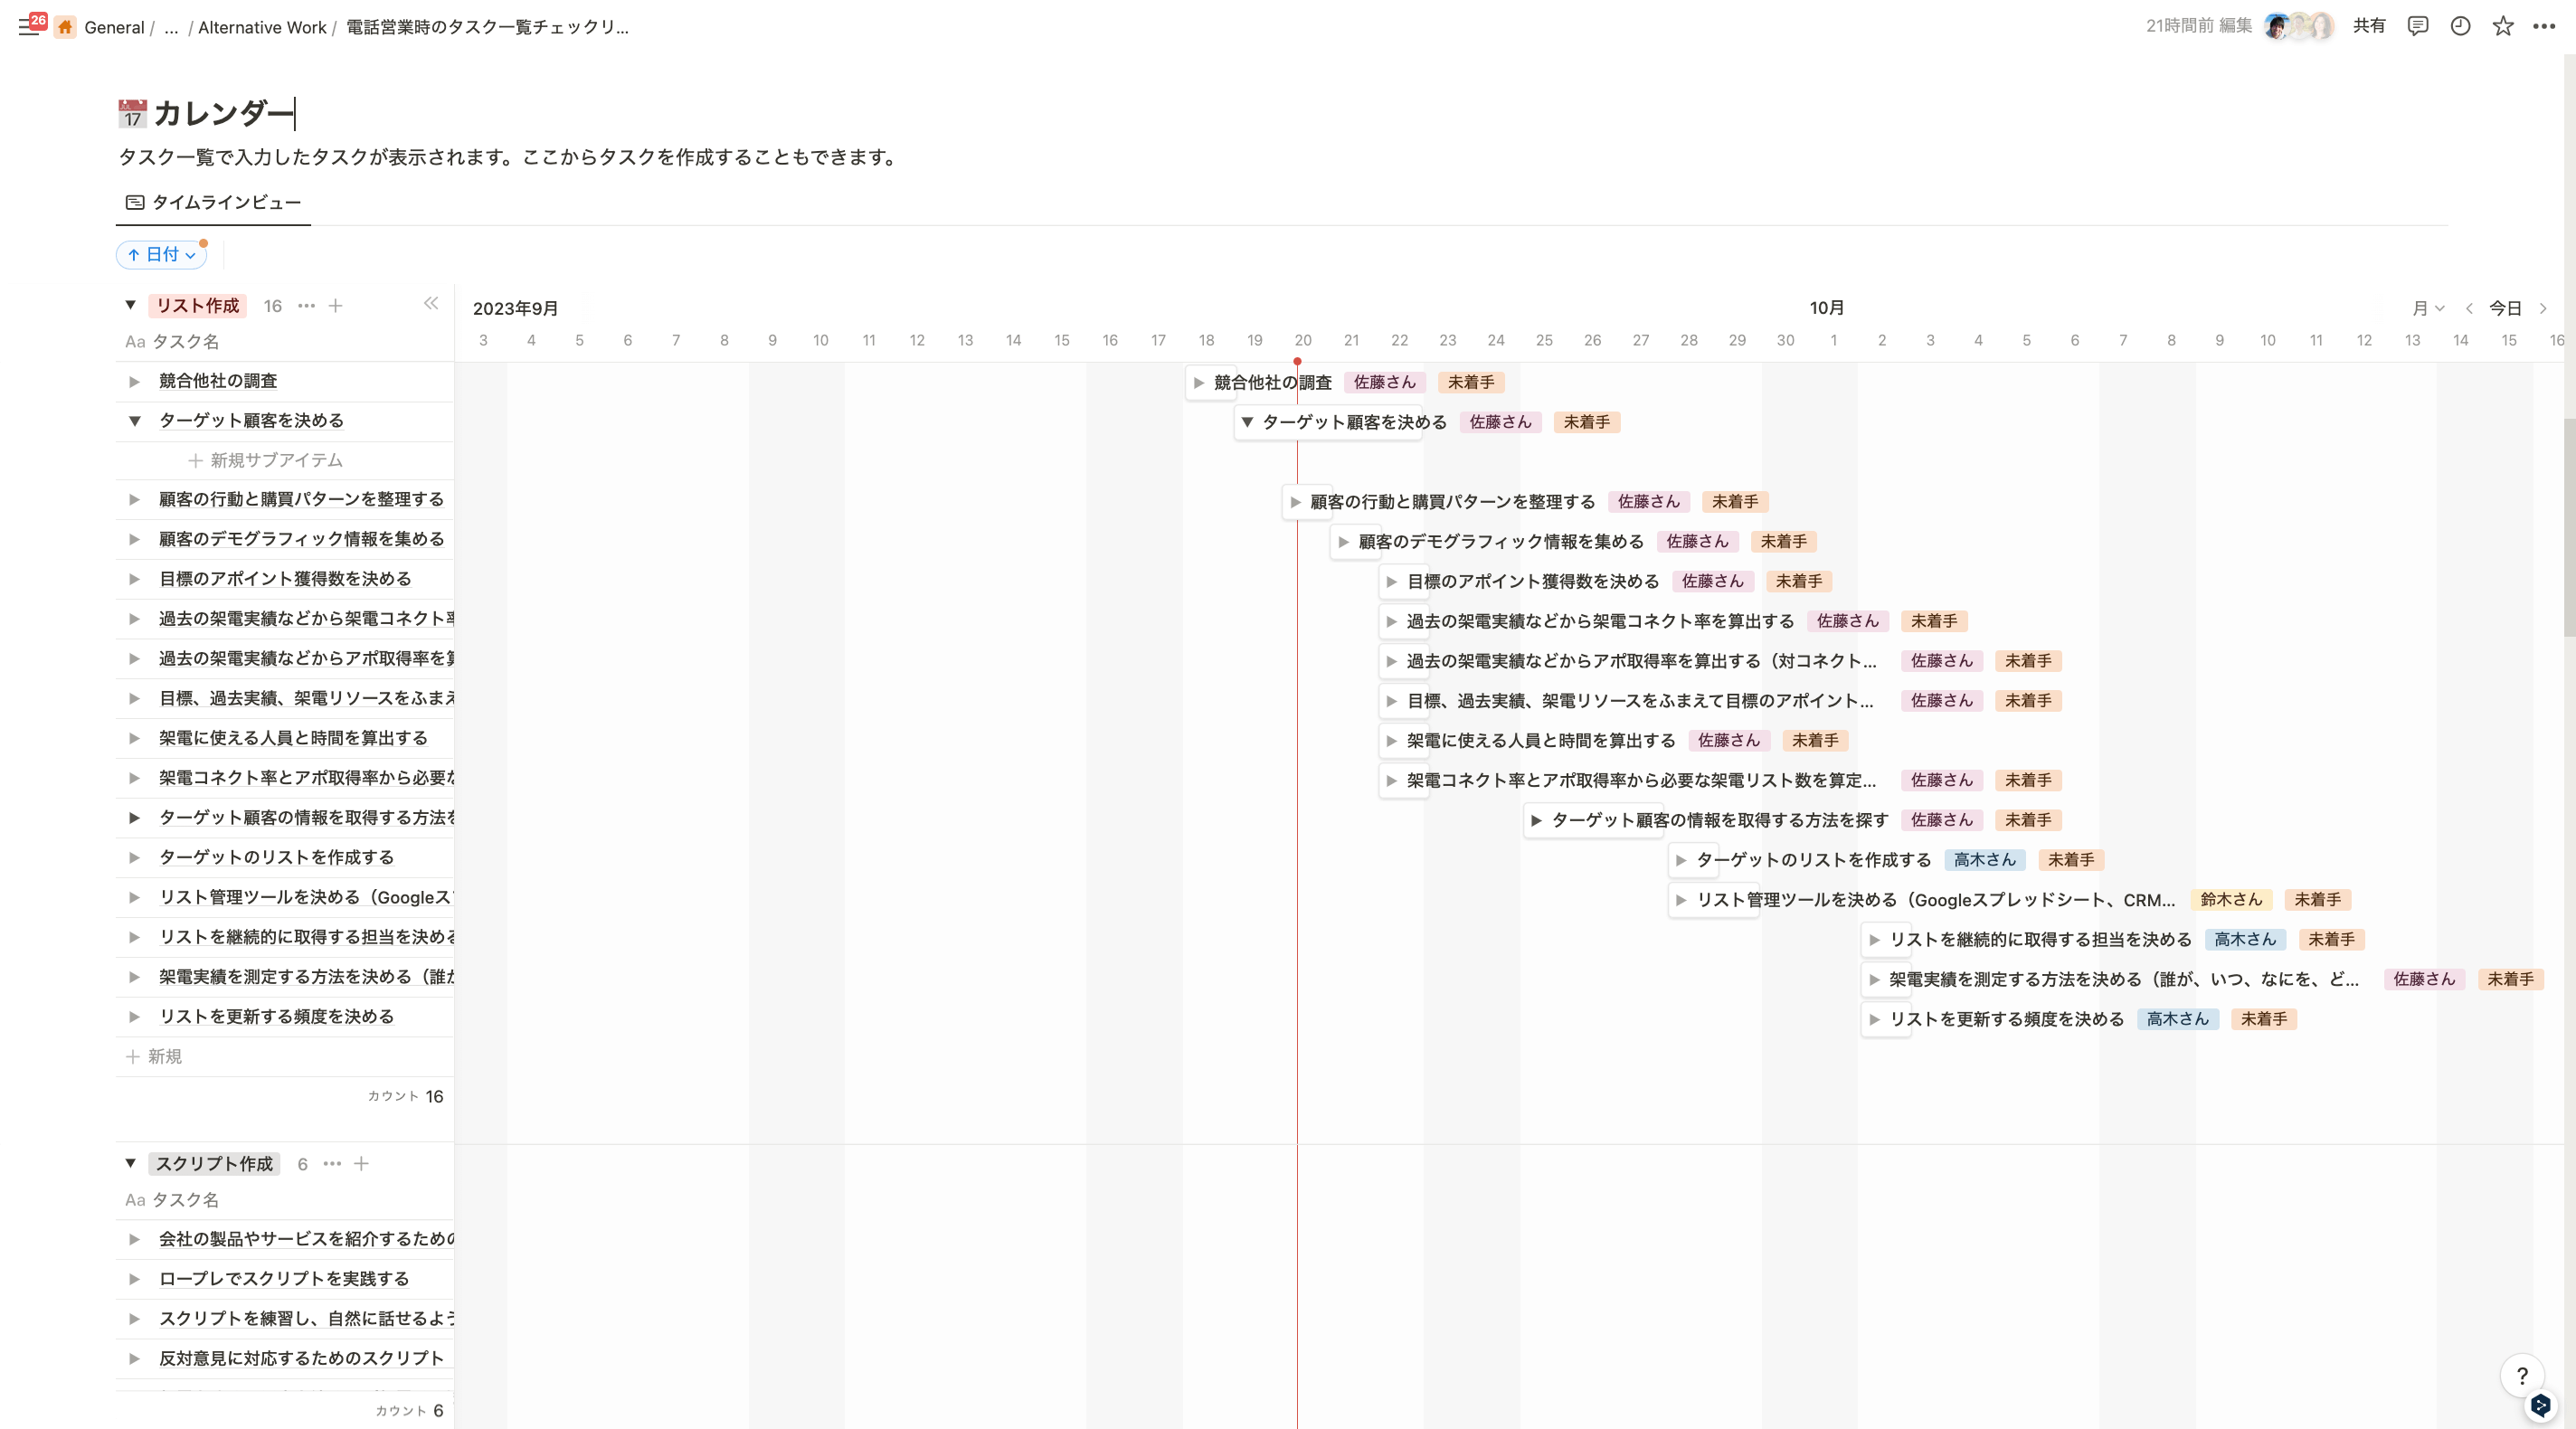The height and width of the screenshot is (1429, 2576).
Task: Jump to 今日 on timeline
Action: click(x=2504, y=308)
